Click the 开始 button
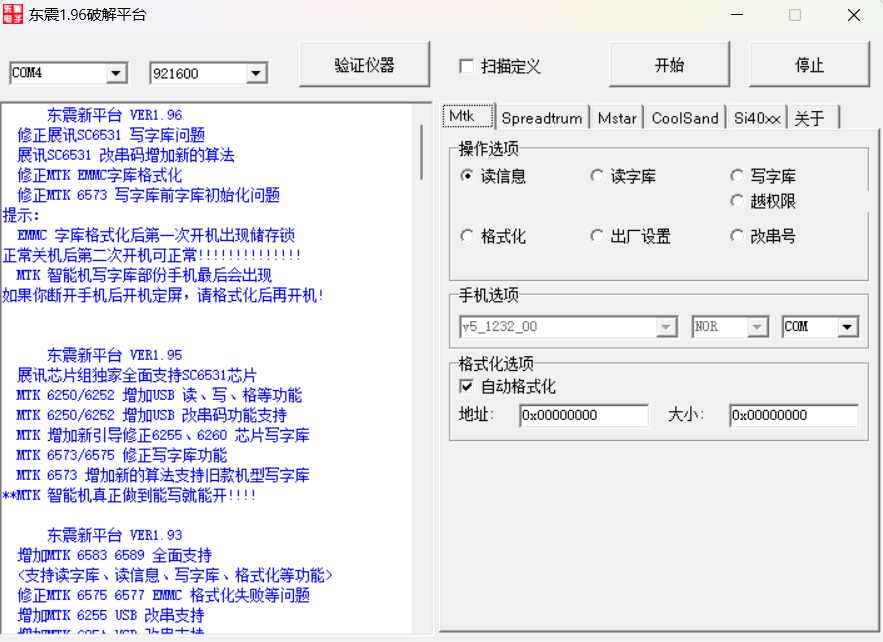The image size is (883, 642). coord(669,65)
